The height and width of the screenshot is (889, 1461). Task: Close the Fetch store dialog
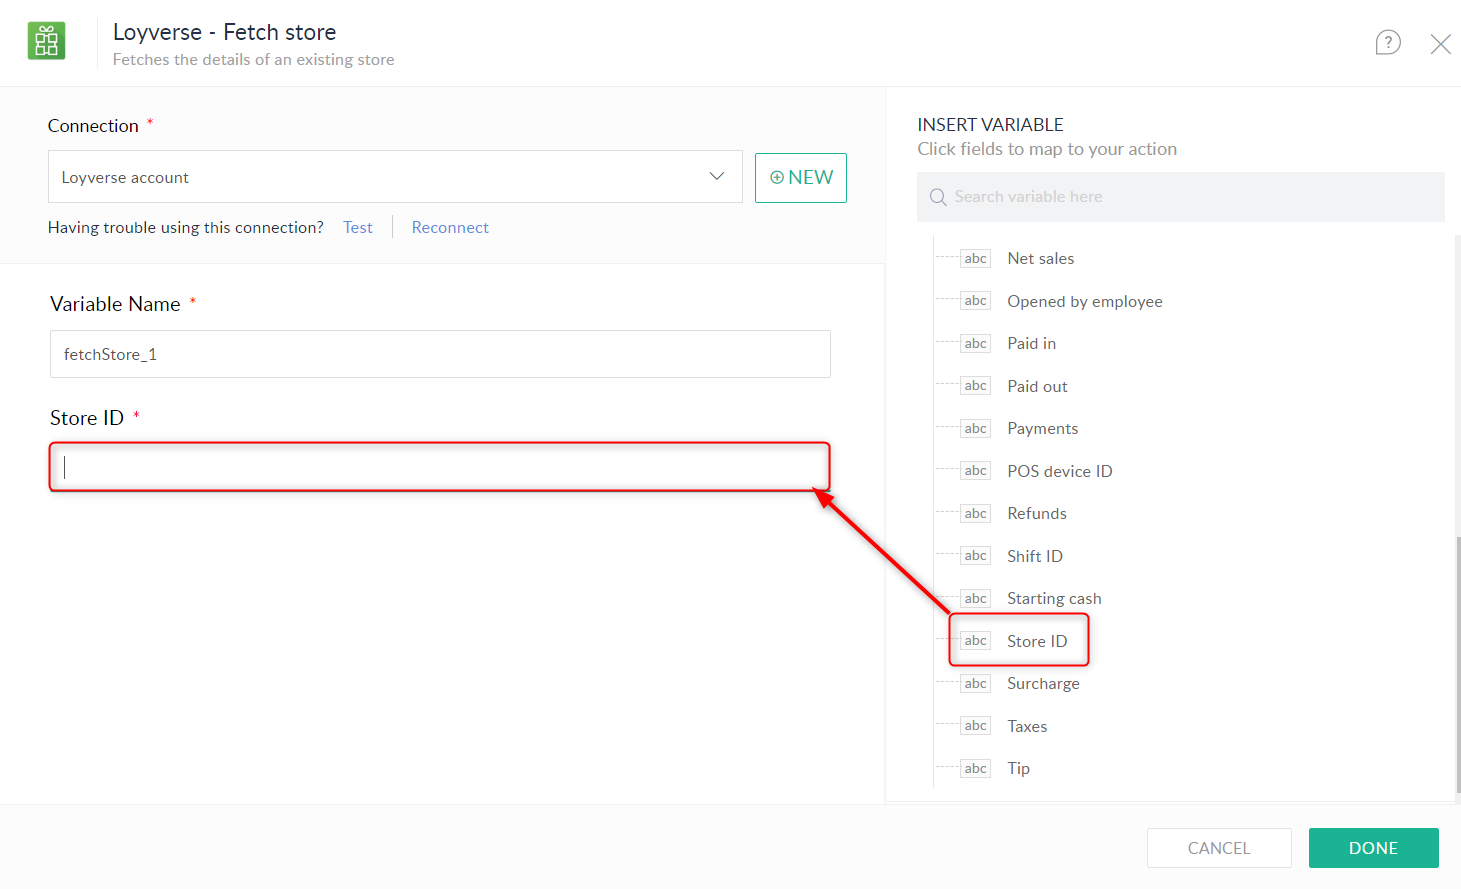(x=1440, y=44)
